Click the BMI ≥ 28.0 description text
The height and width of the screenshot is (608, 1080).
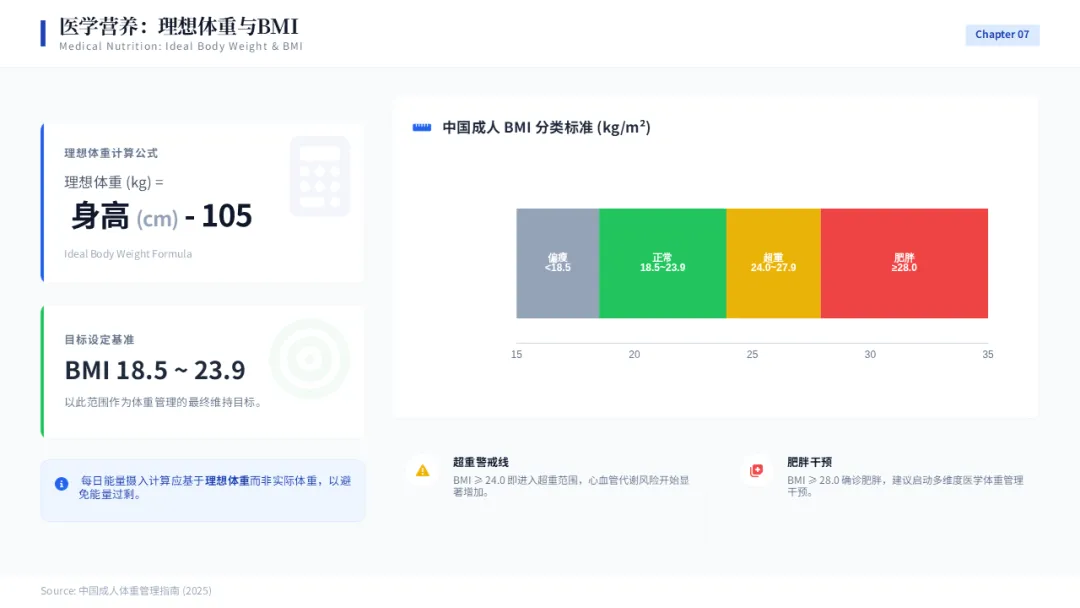[905, 486]
